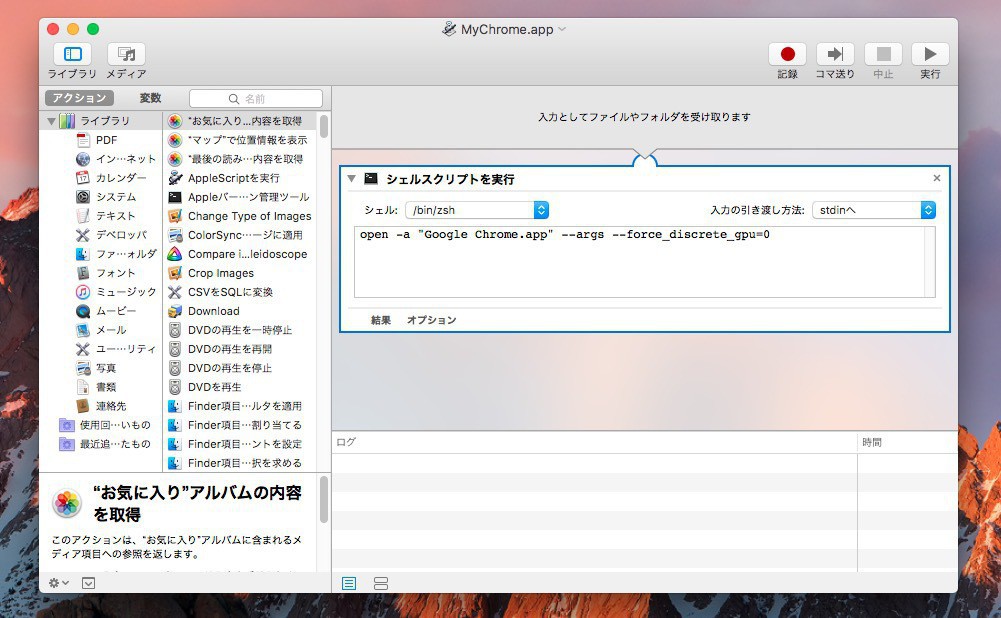The image size is (1001, 618).
Task: Open the 使用回…いもの smart folder
Action: click(105, 425)
